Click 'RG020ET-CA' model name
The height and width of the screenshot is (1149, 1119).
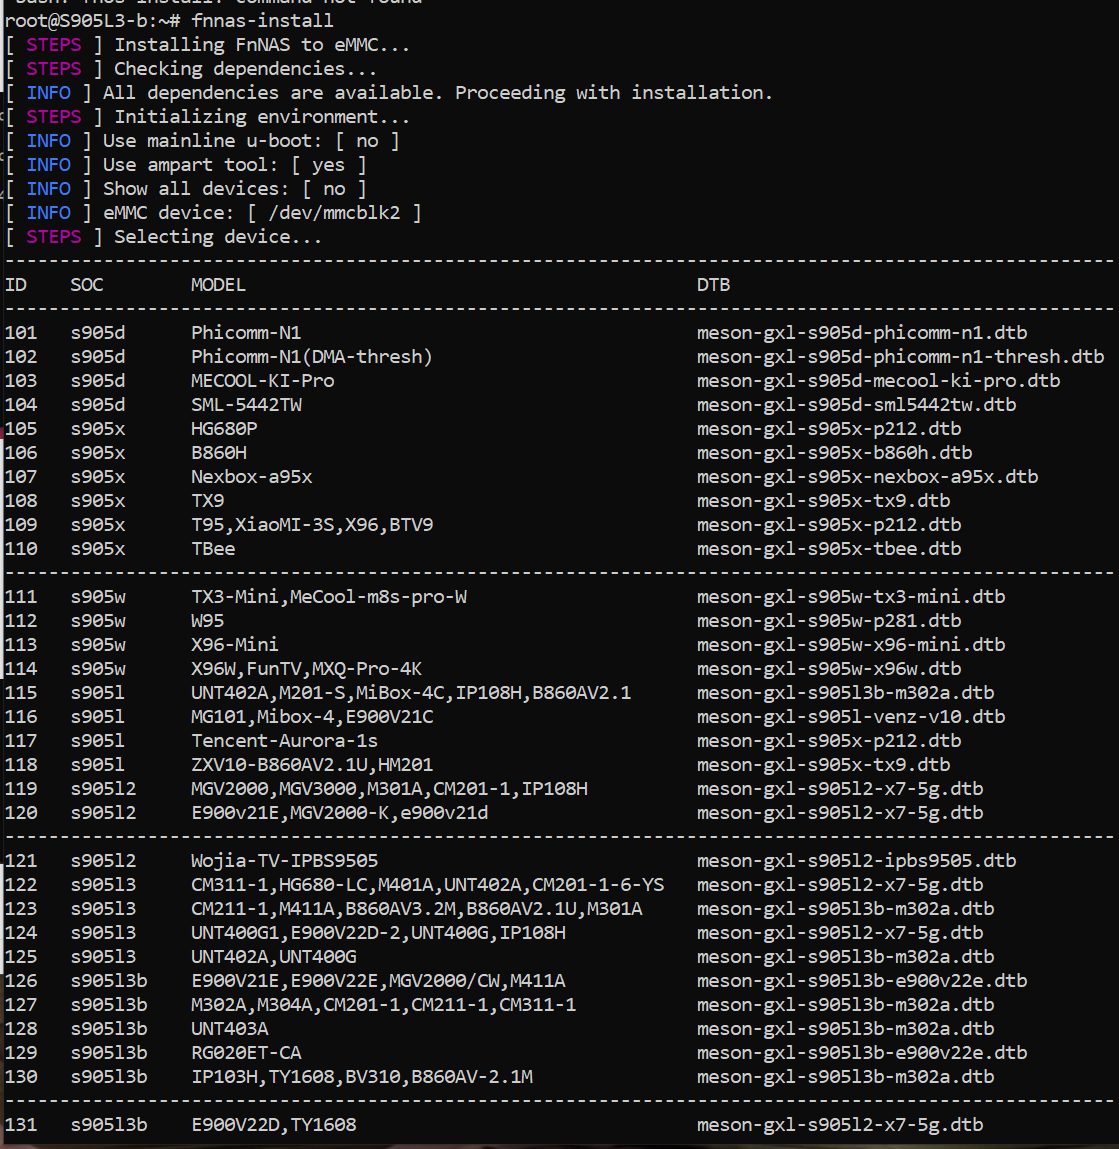tap(246, 1053)
